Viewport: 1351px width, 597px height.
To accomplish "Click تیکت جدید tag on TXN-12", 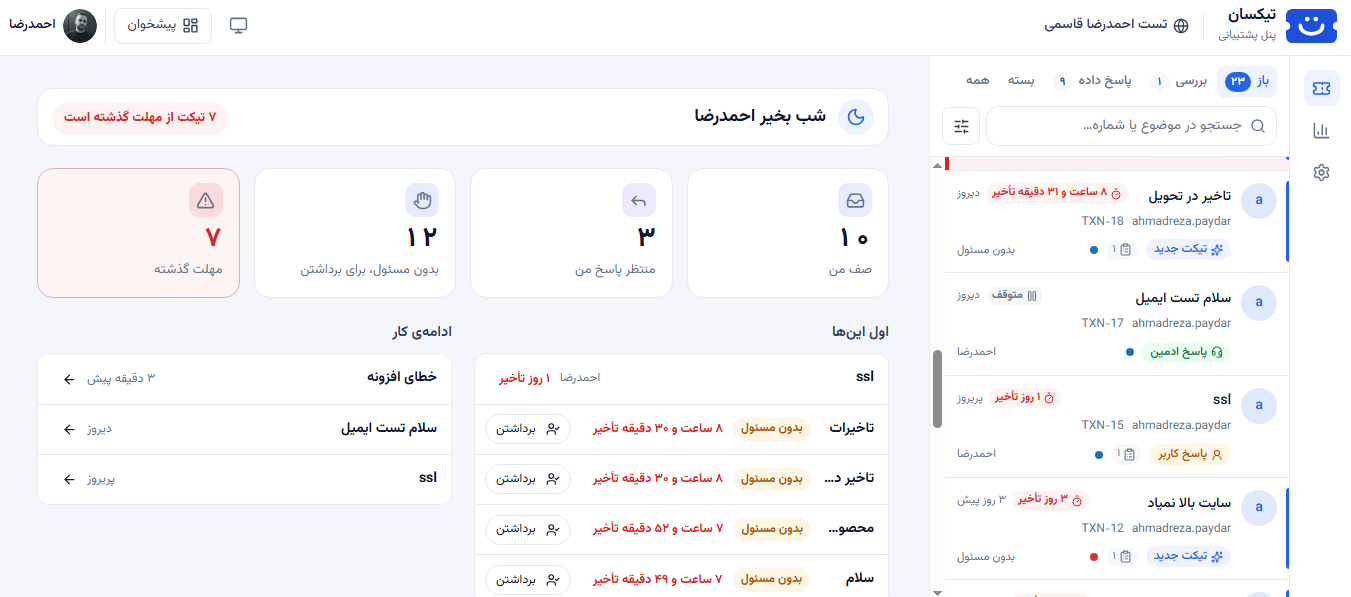I will [1188, 556].
